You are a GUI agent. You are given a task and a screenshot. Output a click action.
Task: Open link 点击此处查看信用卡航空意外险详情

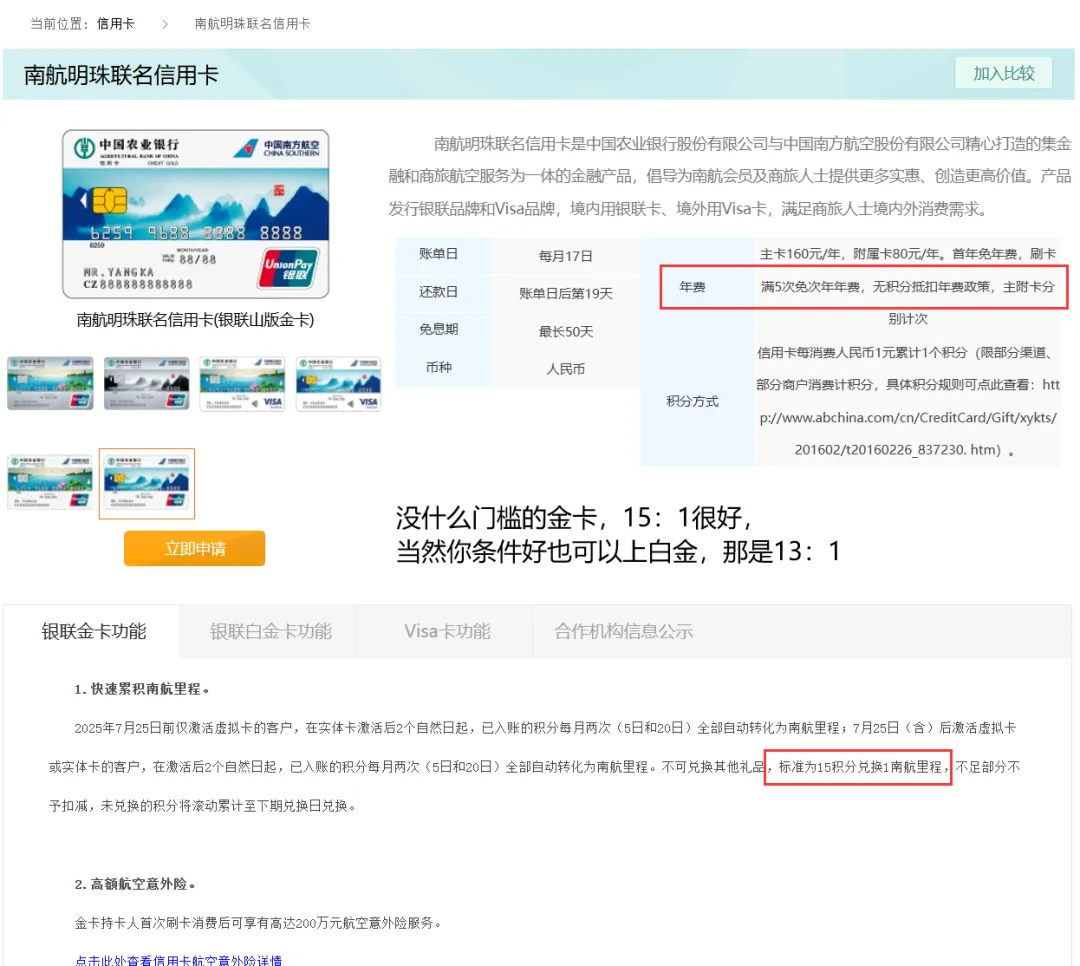[x=178, y=960]
